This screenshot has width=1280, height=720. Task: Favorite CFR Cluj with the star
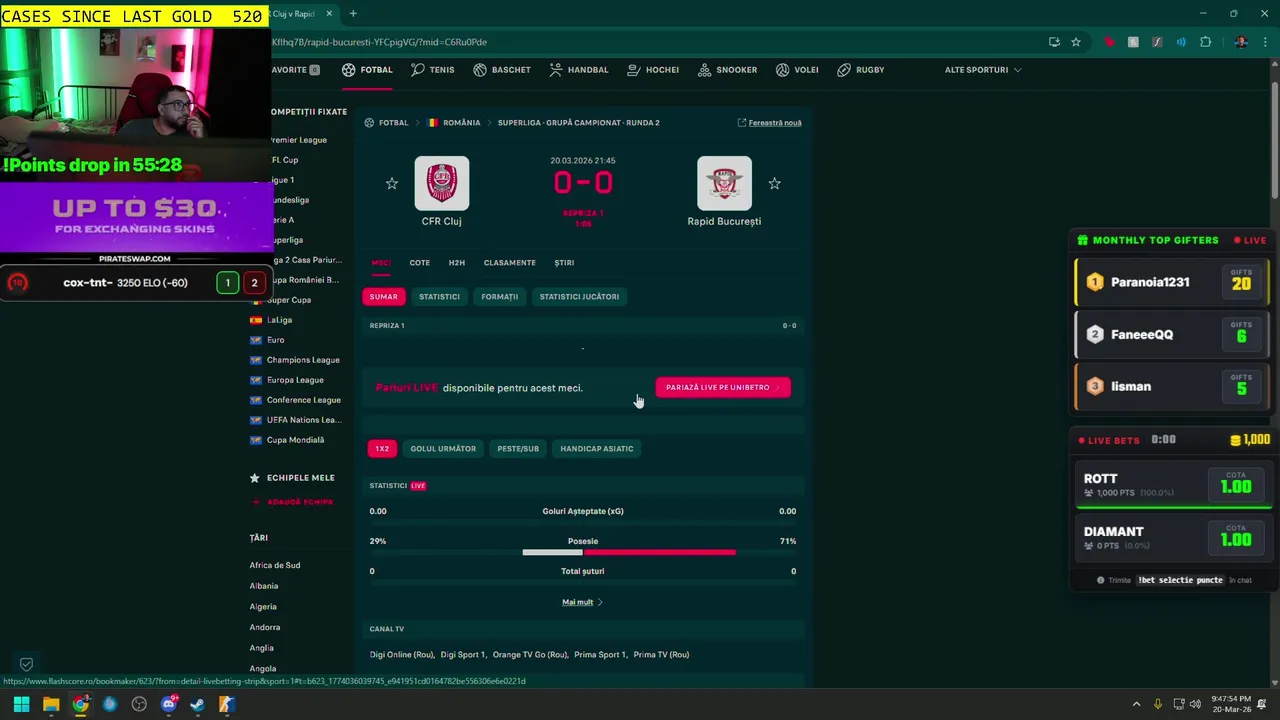[x=392, y=183]
